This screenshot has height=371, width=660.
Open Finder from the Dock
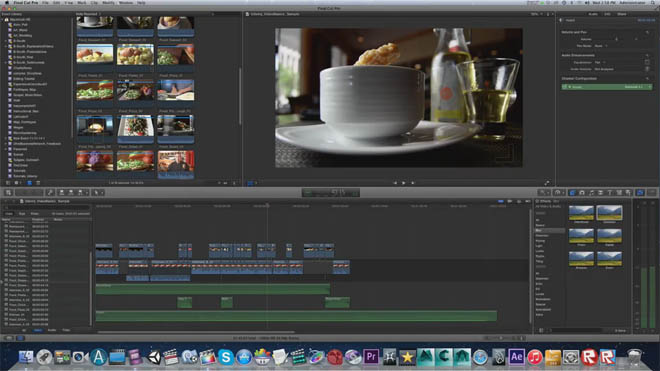(x=26, y=357)
